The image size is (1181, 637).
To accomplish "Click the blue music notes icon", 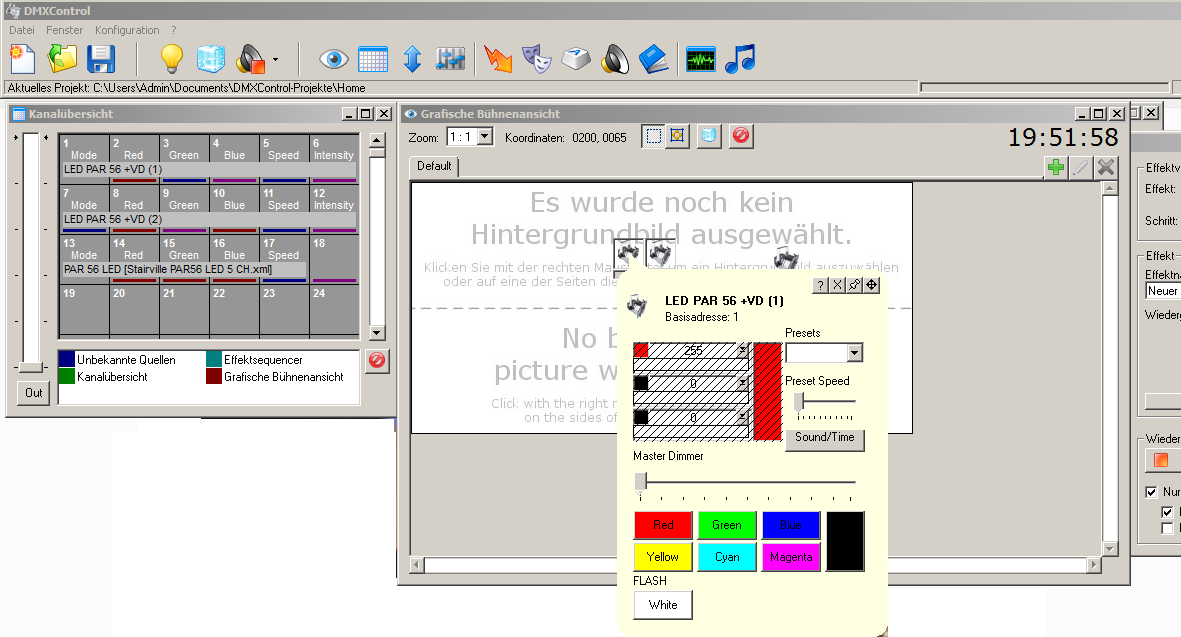I will [740, 59].
